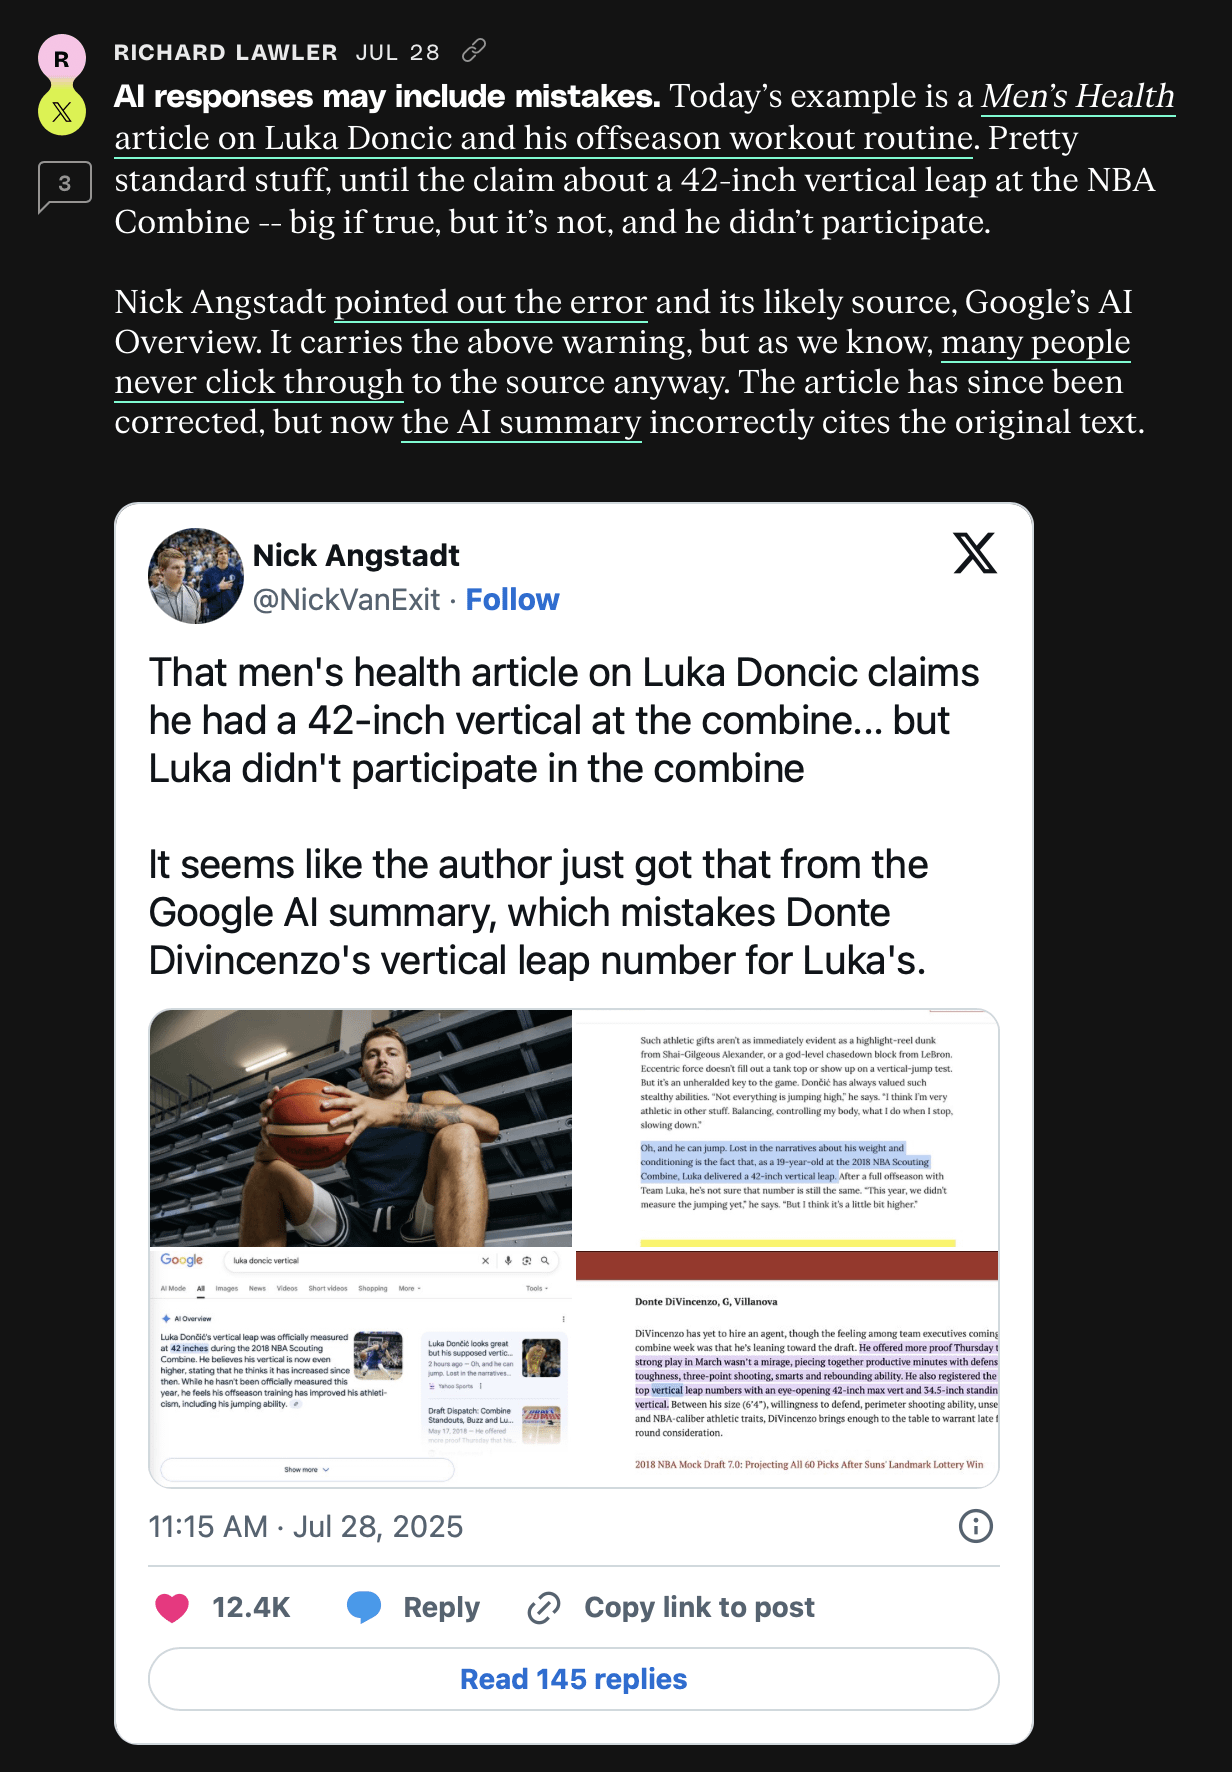Open 'the AI summary' link
Screen dimensions: 1232x1772
(521, 422)
